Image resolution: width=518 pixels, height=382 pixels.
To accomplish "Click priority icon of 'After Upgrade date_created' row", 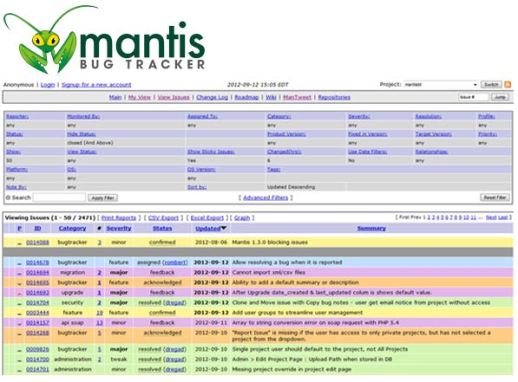I will pos(19,293).
